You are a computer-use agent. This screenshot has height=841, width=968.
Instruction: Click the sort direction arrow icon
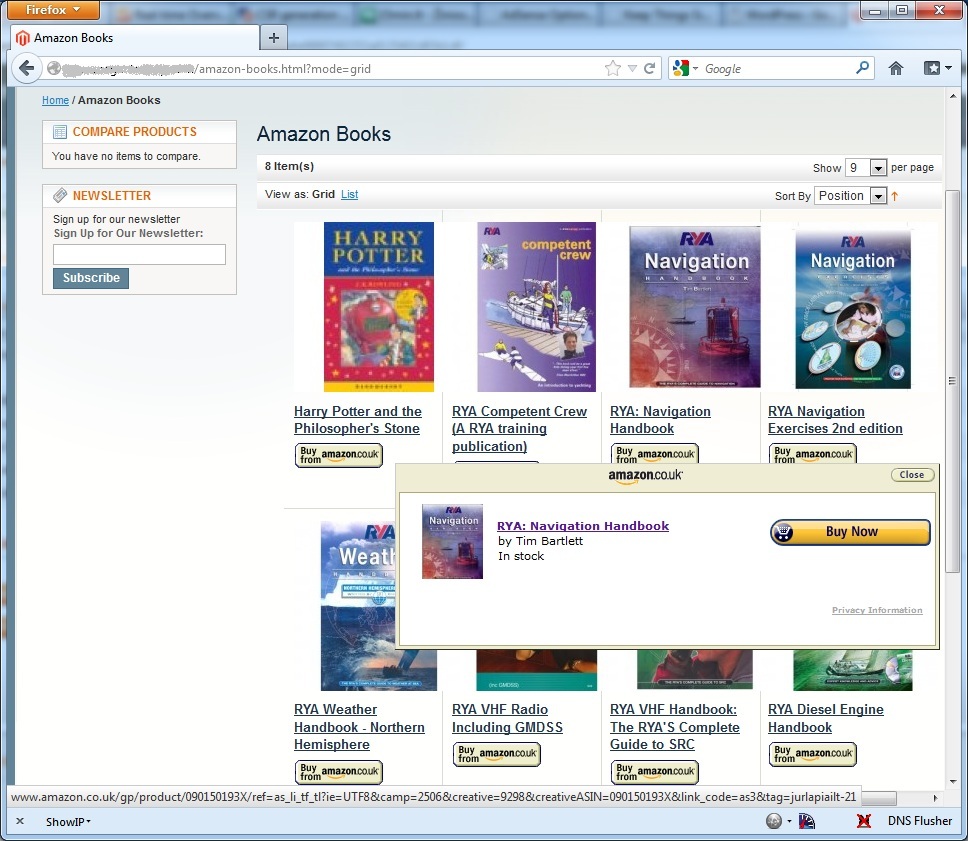(x=895, y=196)
